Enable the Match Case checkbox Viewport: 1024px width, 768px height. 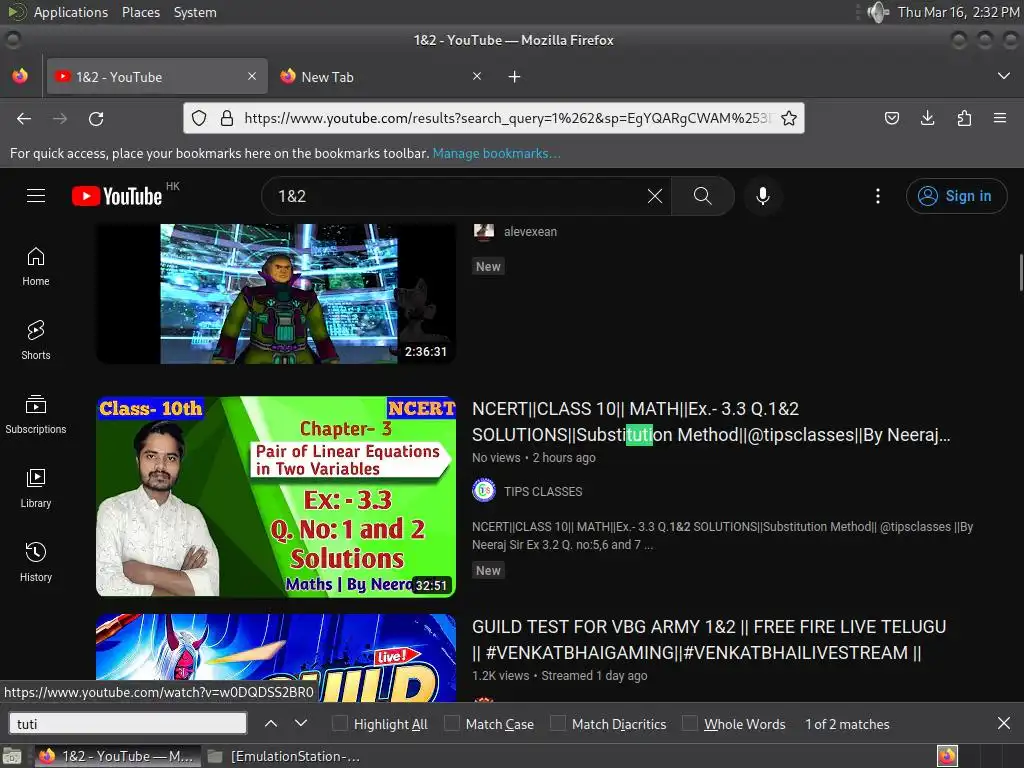click(452, 723)
